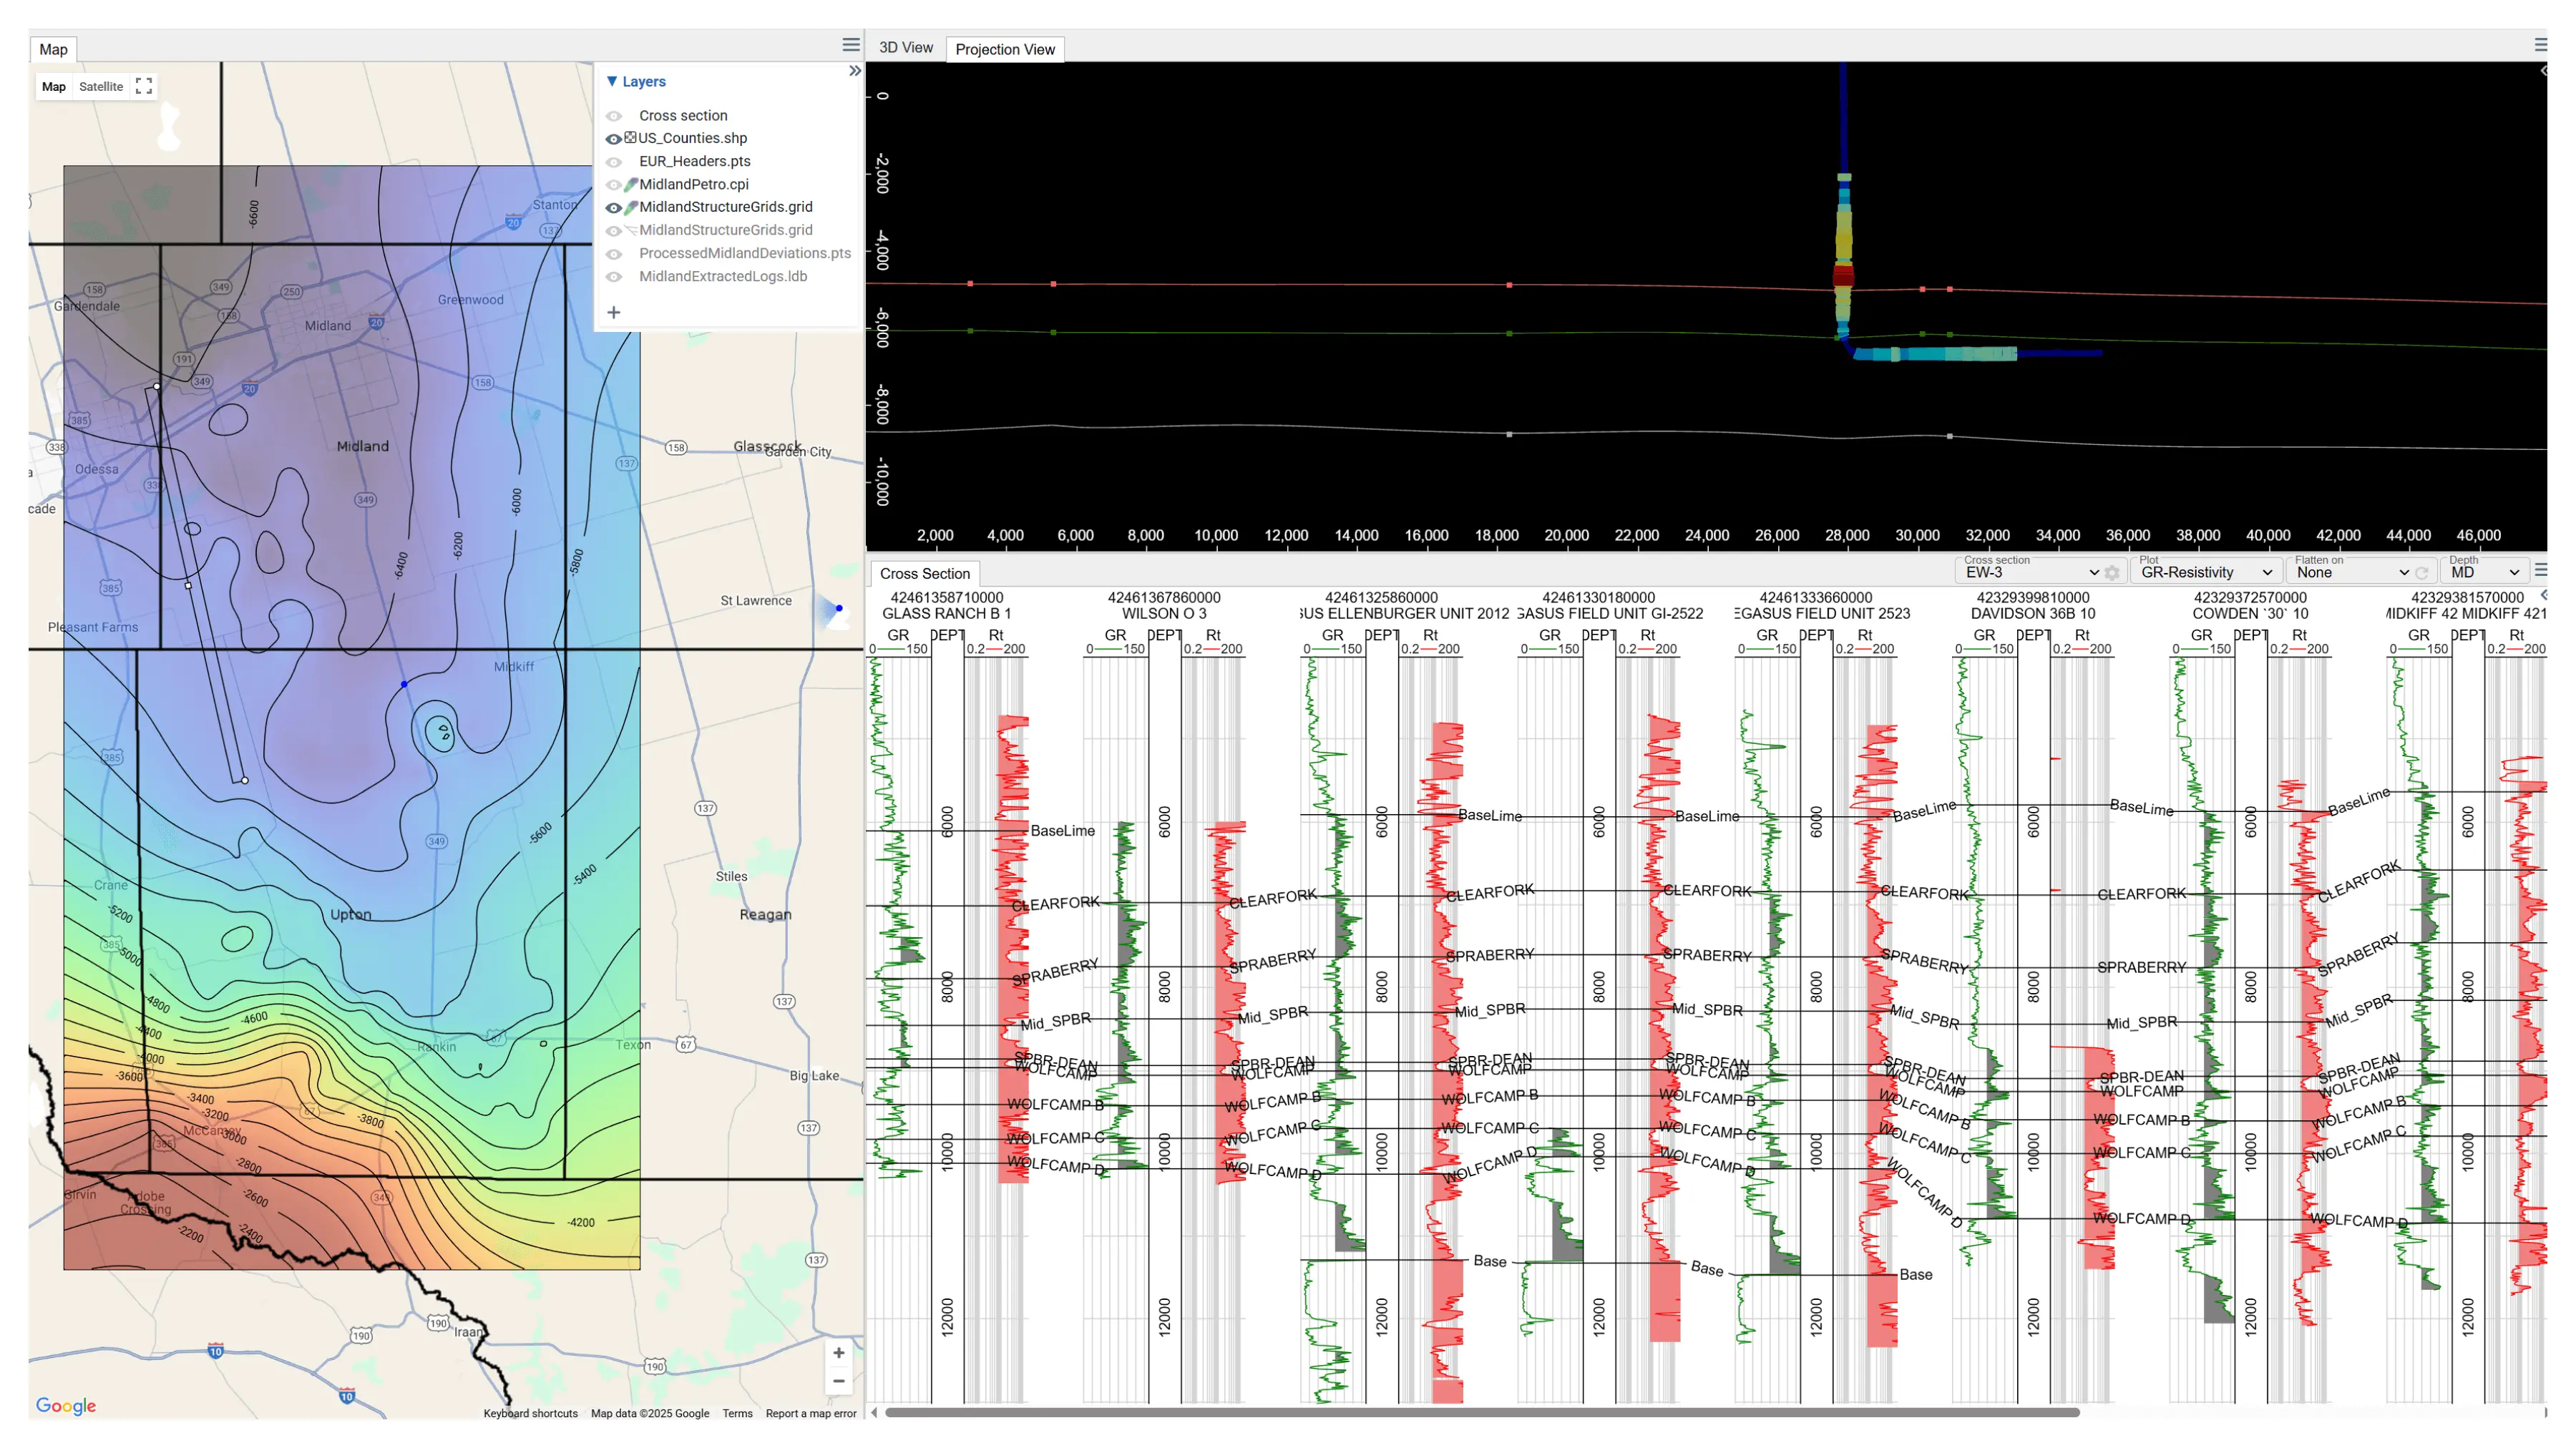
Task: Select the Cross Section tab
Action: (924, 574)
